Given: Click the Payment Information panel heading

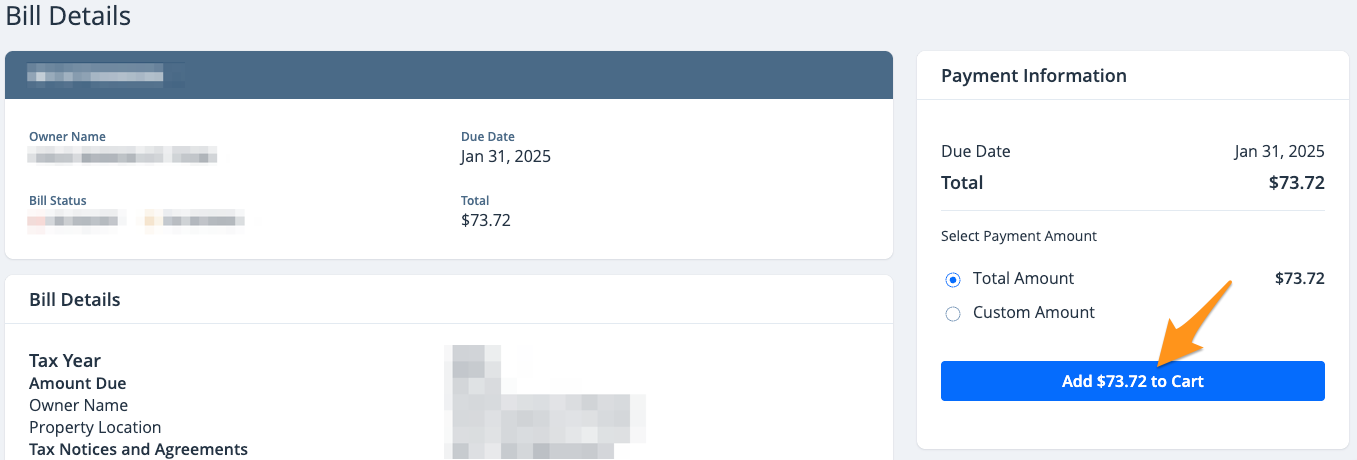Looking at the screenshot, I should (x=1033, y=76).
